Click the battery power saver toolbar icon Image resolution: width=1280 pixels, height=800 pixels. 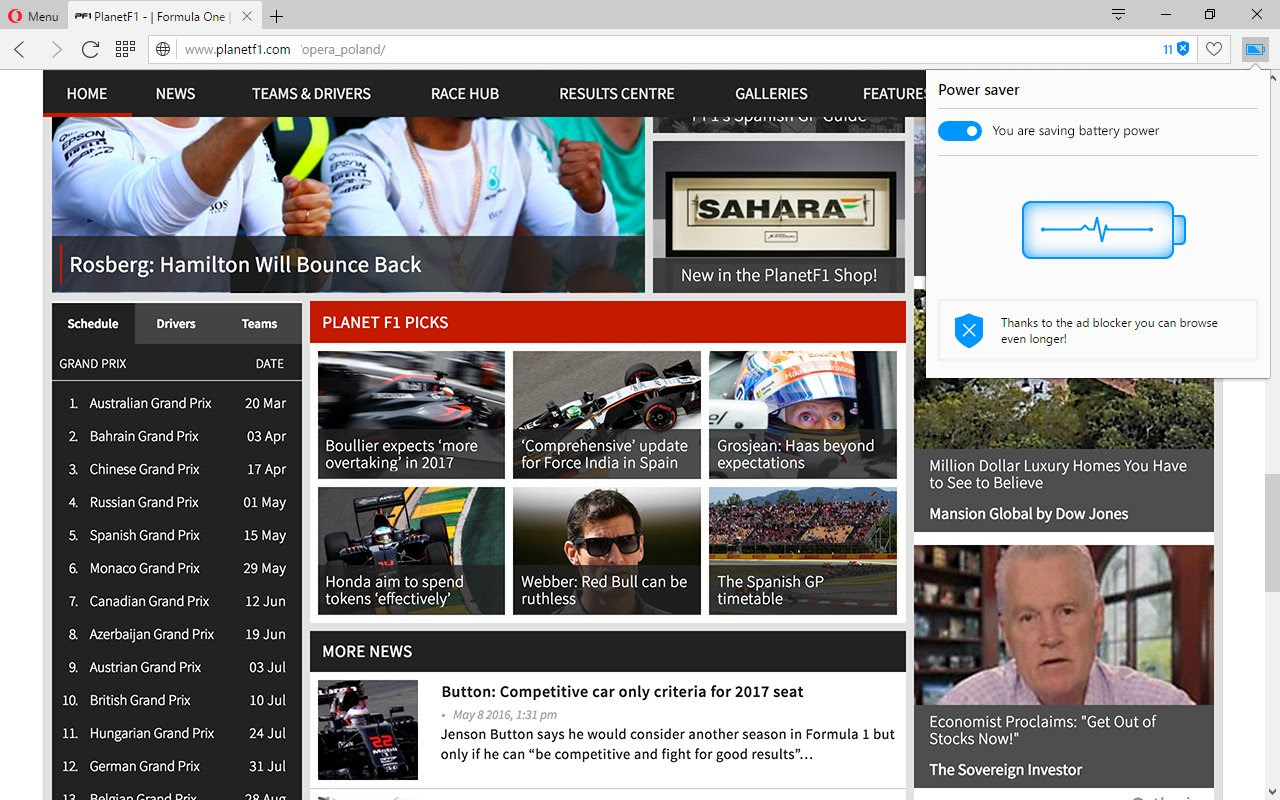1255,49
